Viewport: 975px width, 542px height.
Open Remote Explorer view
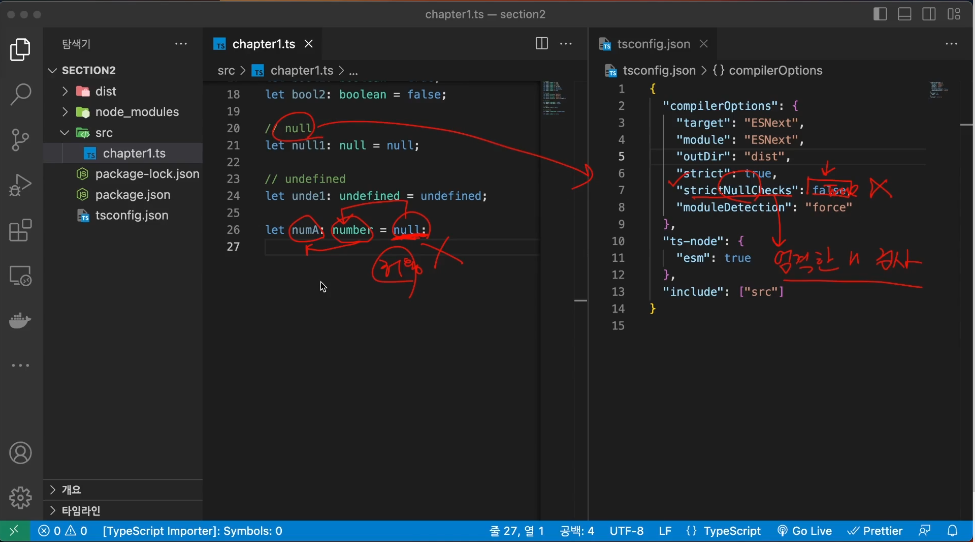tap(21, 275)
